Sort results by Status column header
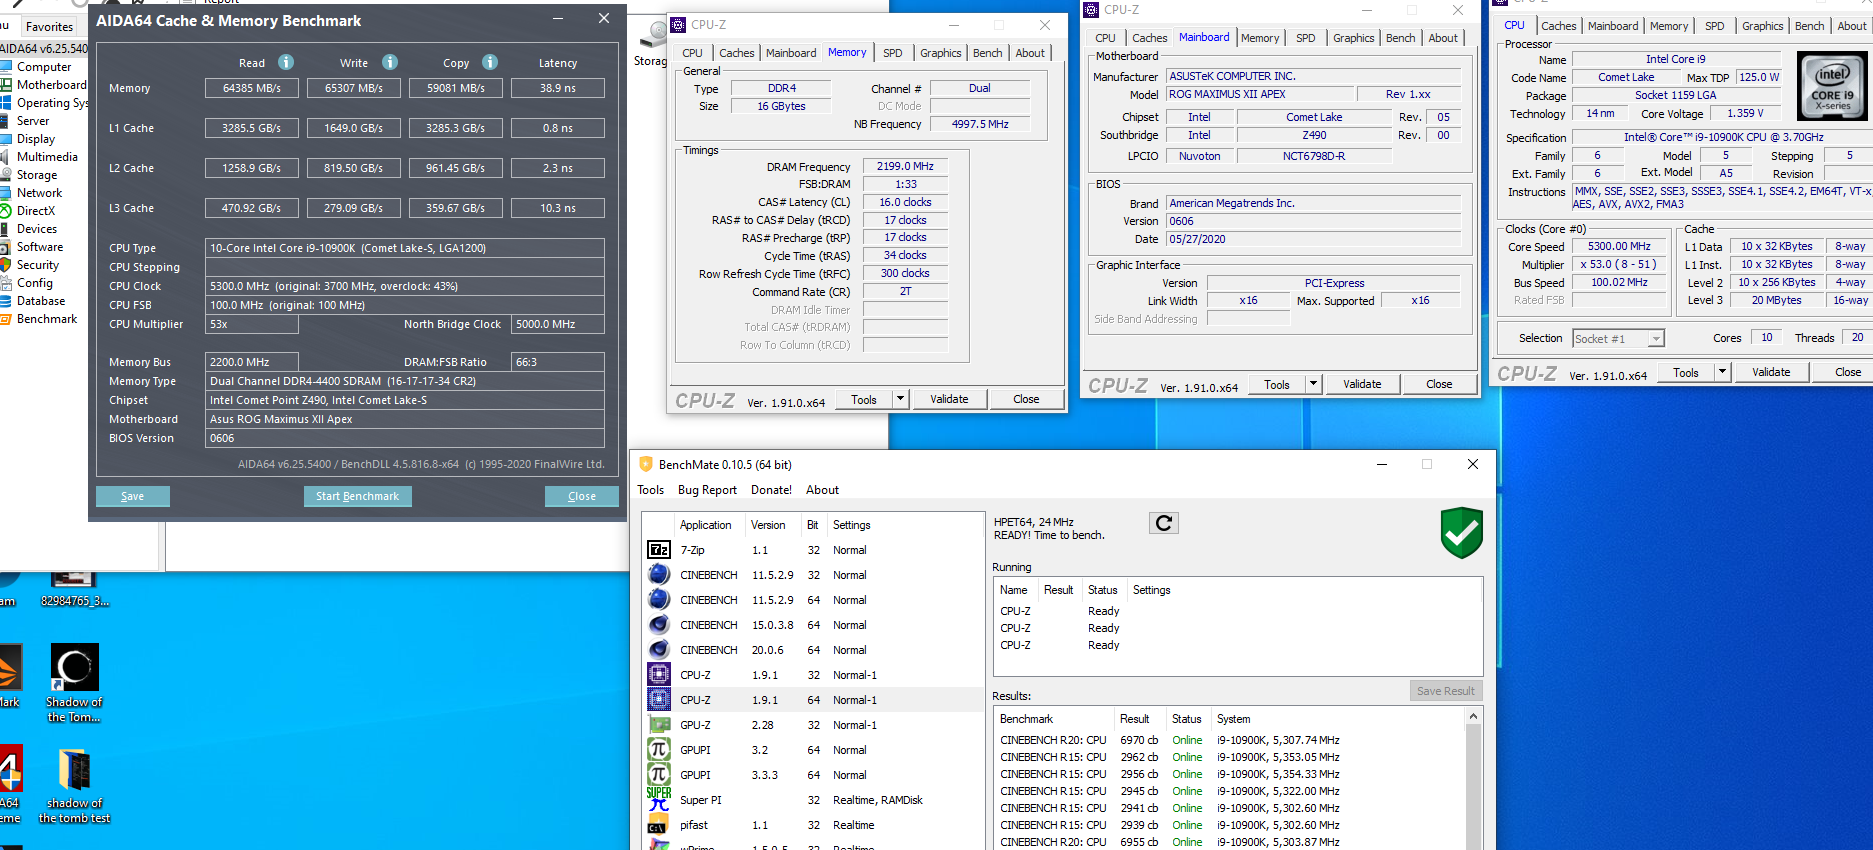The height and width of the screenshot is (850, 1873). coord(1187,719)
